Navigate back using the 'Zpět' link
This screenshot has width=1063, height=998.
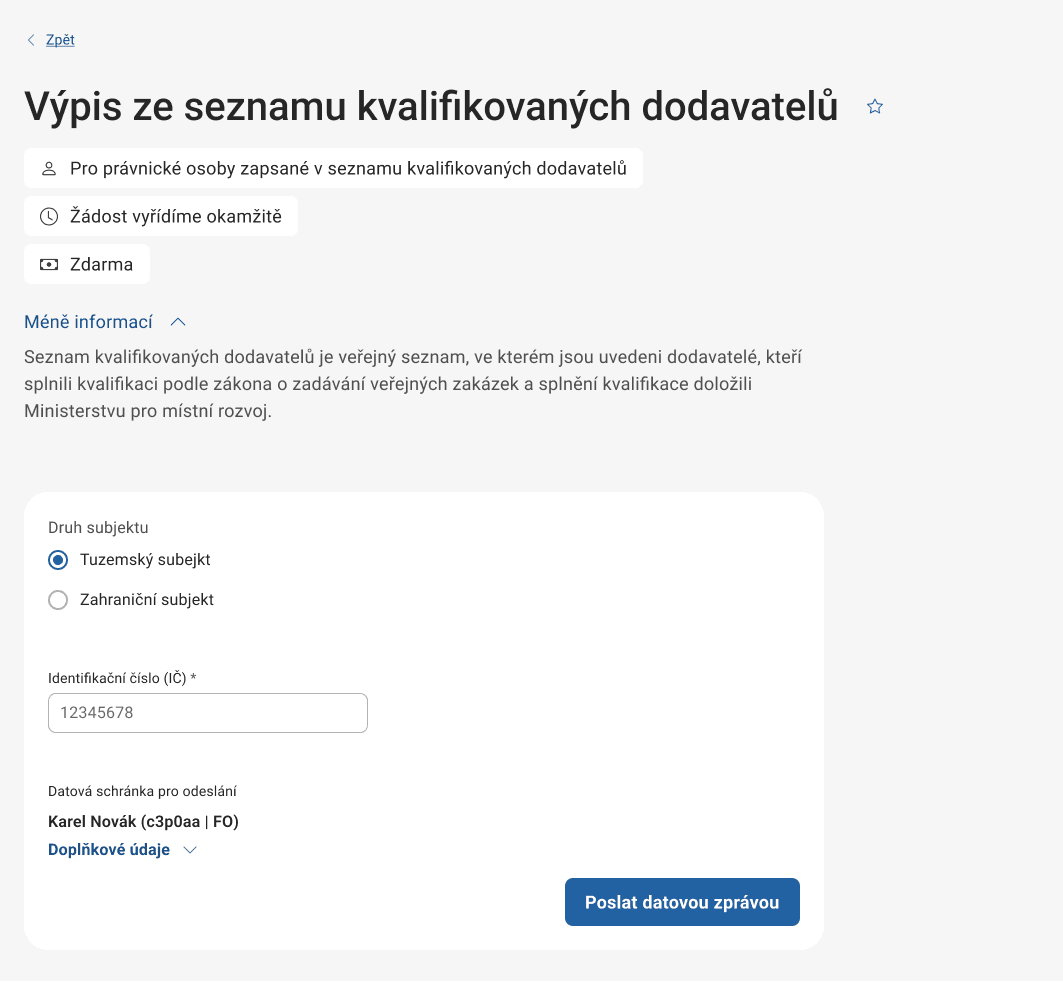tap(58, 39)
